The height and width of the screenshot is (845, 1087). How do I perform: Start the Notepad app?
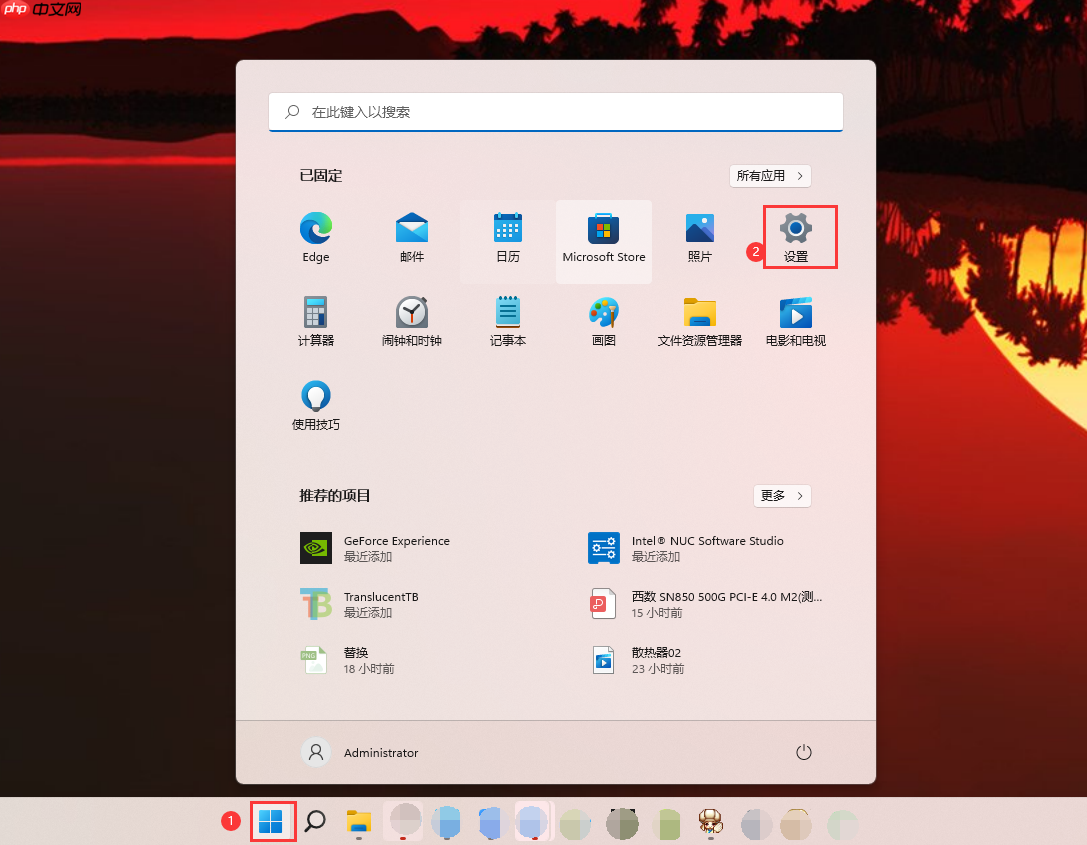pyautogui.click(x=507, y=320)
